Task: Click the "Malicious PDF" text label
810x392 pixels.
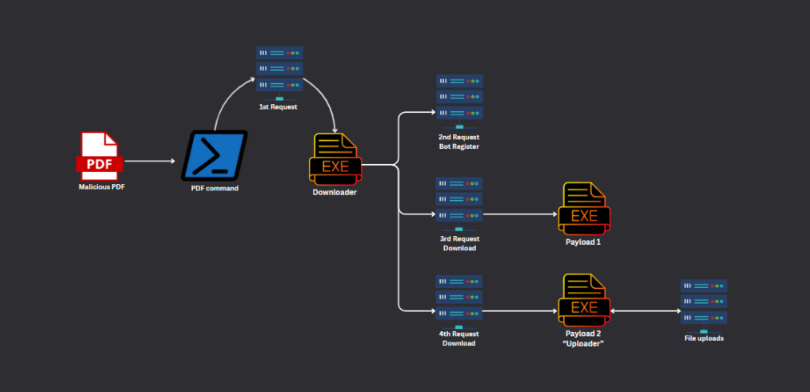Action: (x=102, y=187)
